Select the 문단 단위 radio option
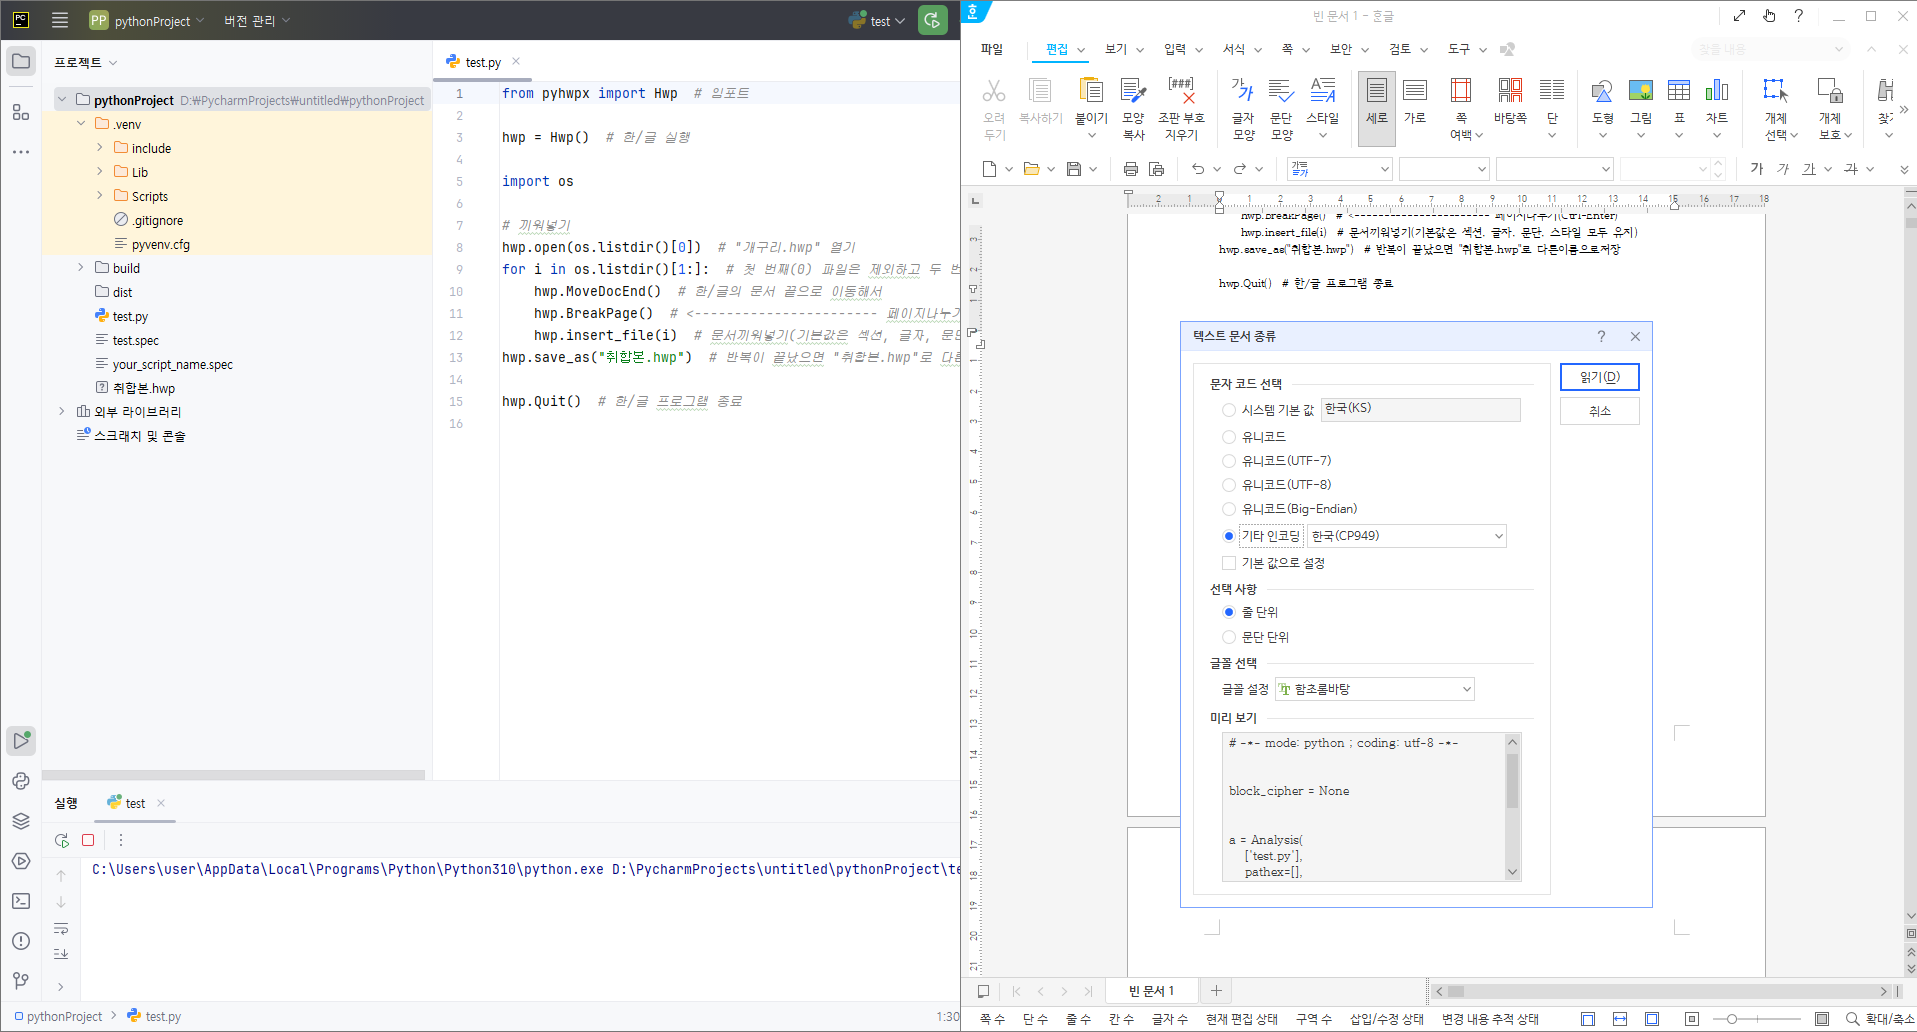1917x1032 pixels. 1229,637
